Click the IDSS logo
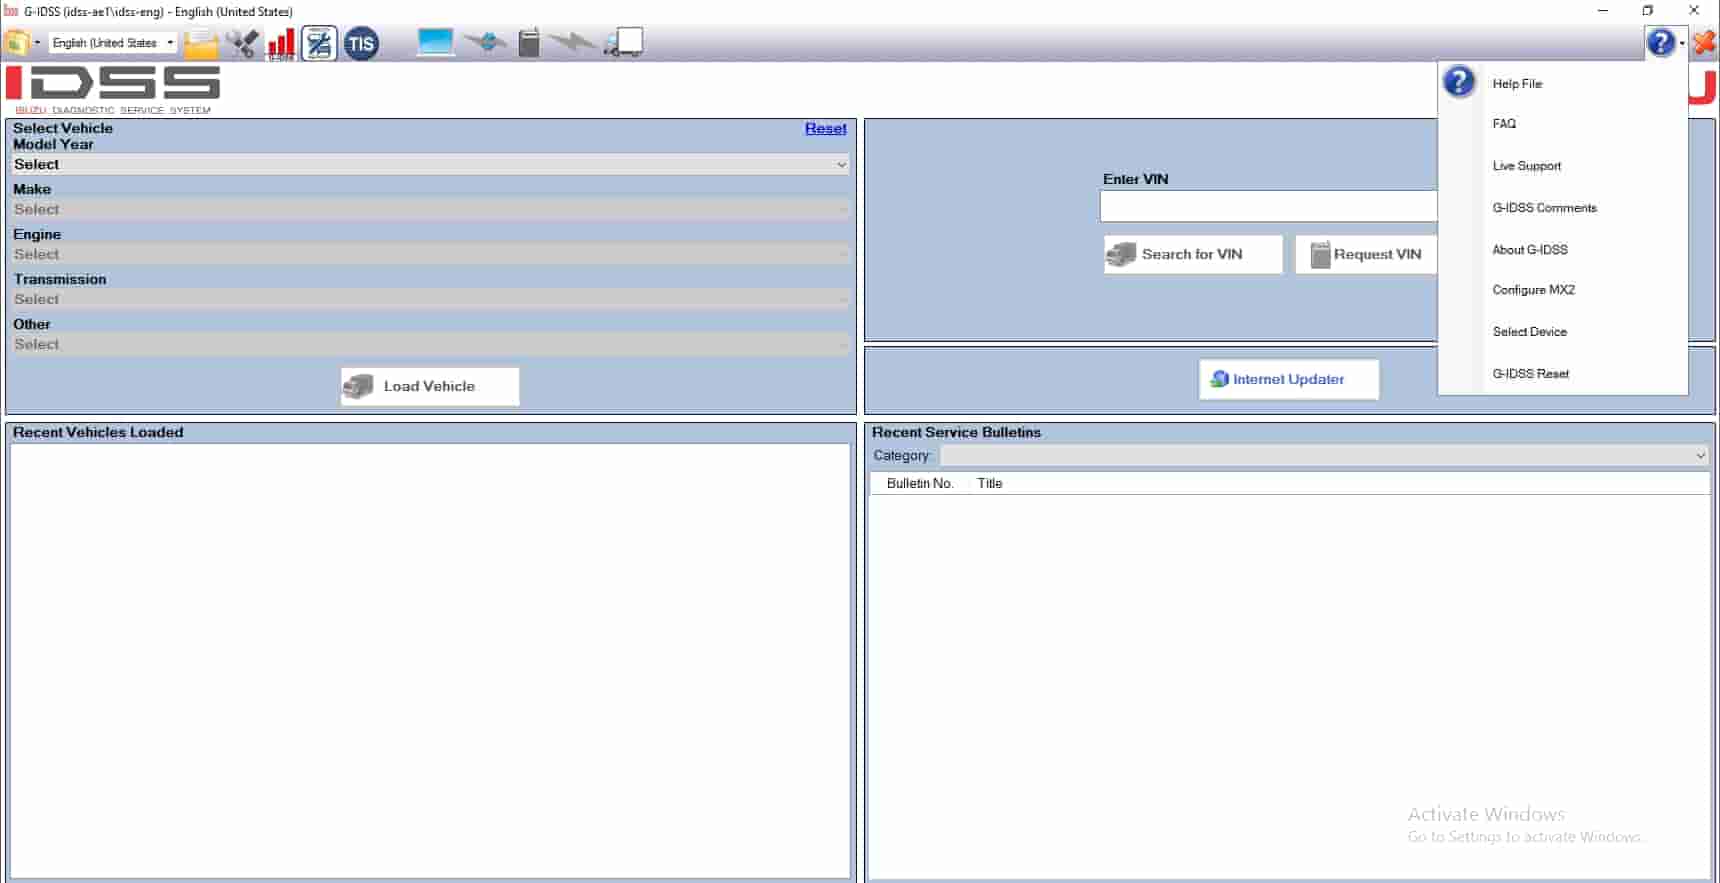1720x883 pixels. click(113, 89)
